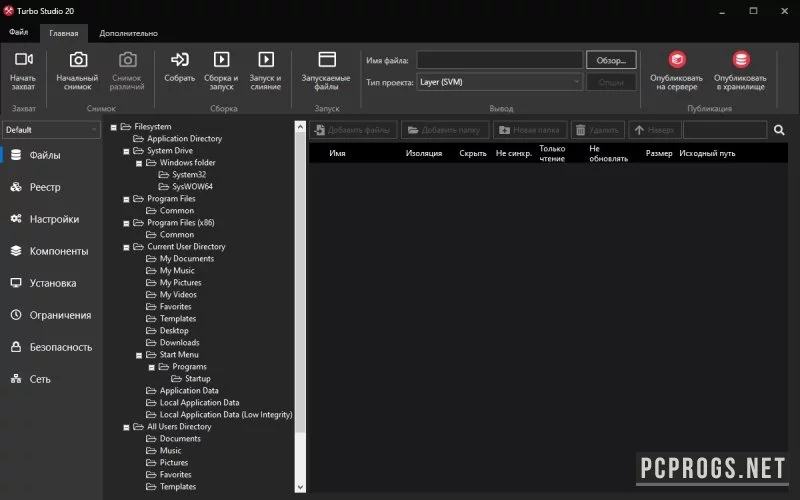
Task: Collapse the Start Menu node
Action: coord(139,355)
